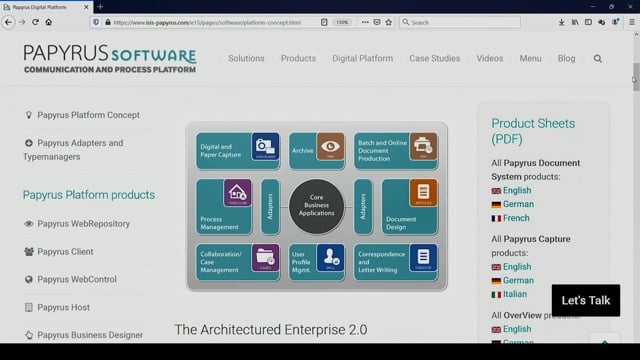Open the Videos navigation item

(490, 58)
